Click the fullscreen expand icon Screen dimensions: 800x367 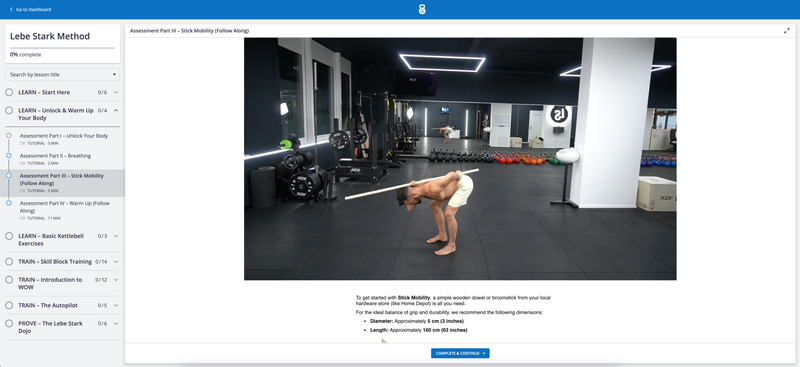(x=787, y=31)
